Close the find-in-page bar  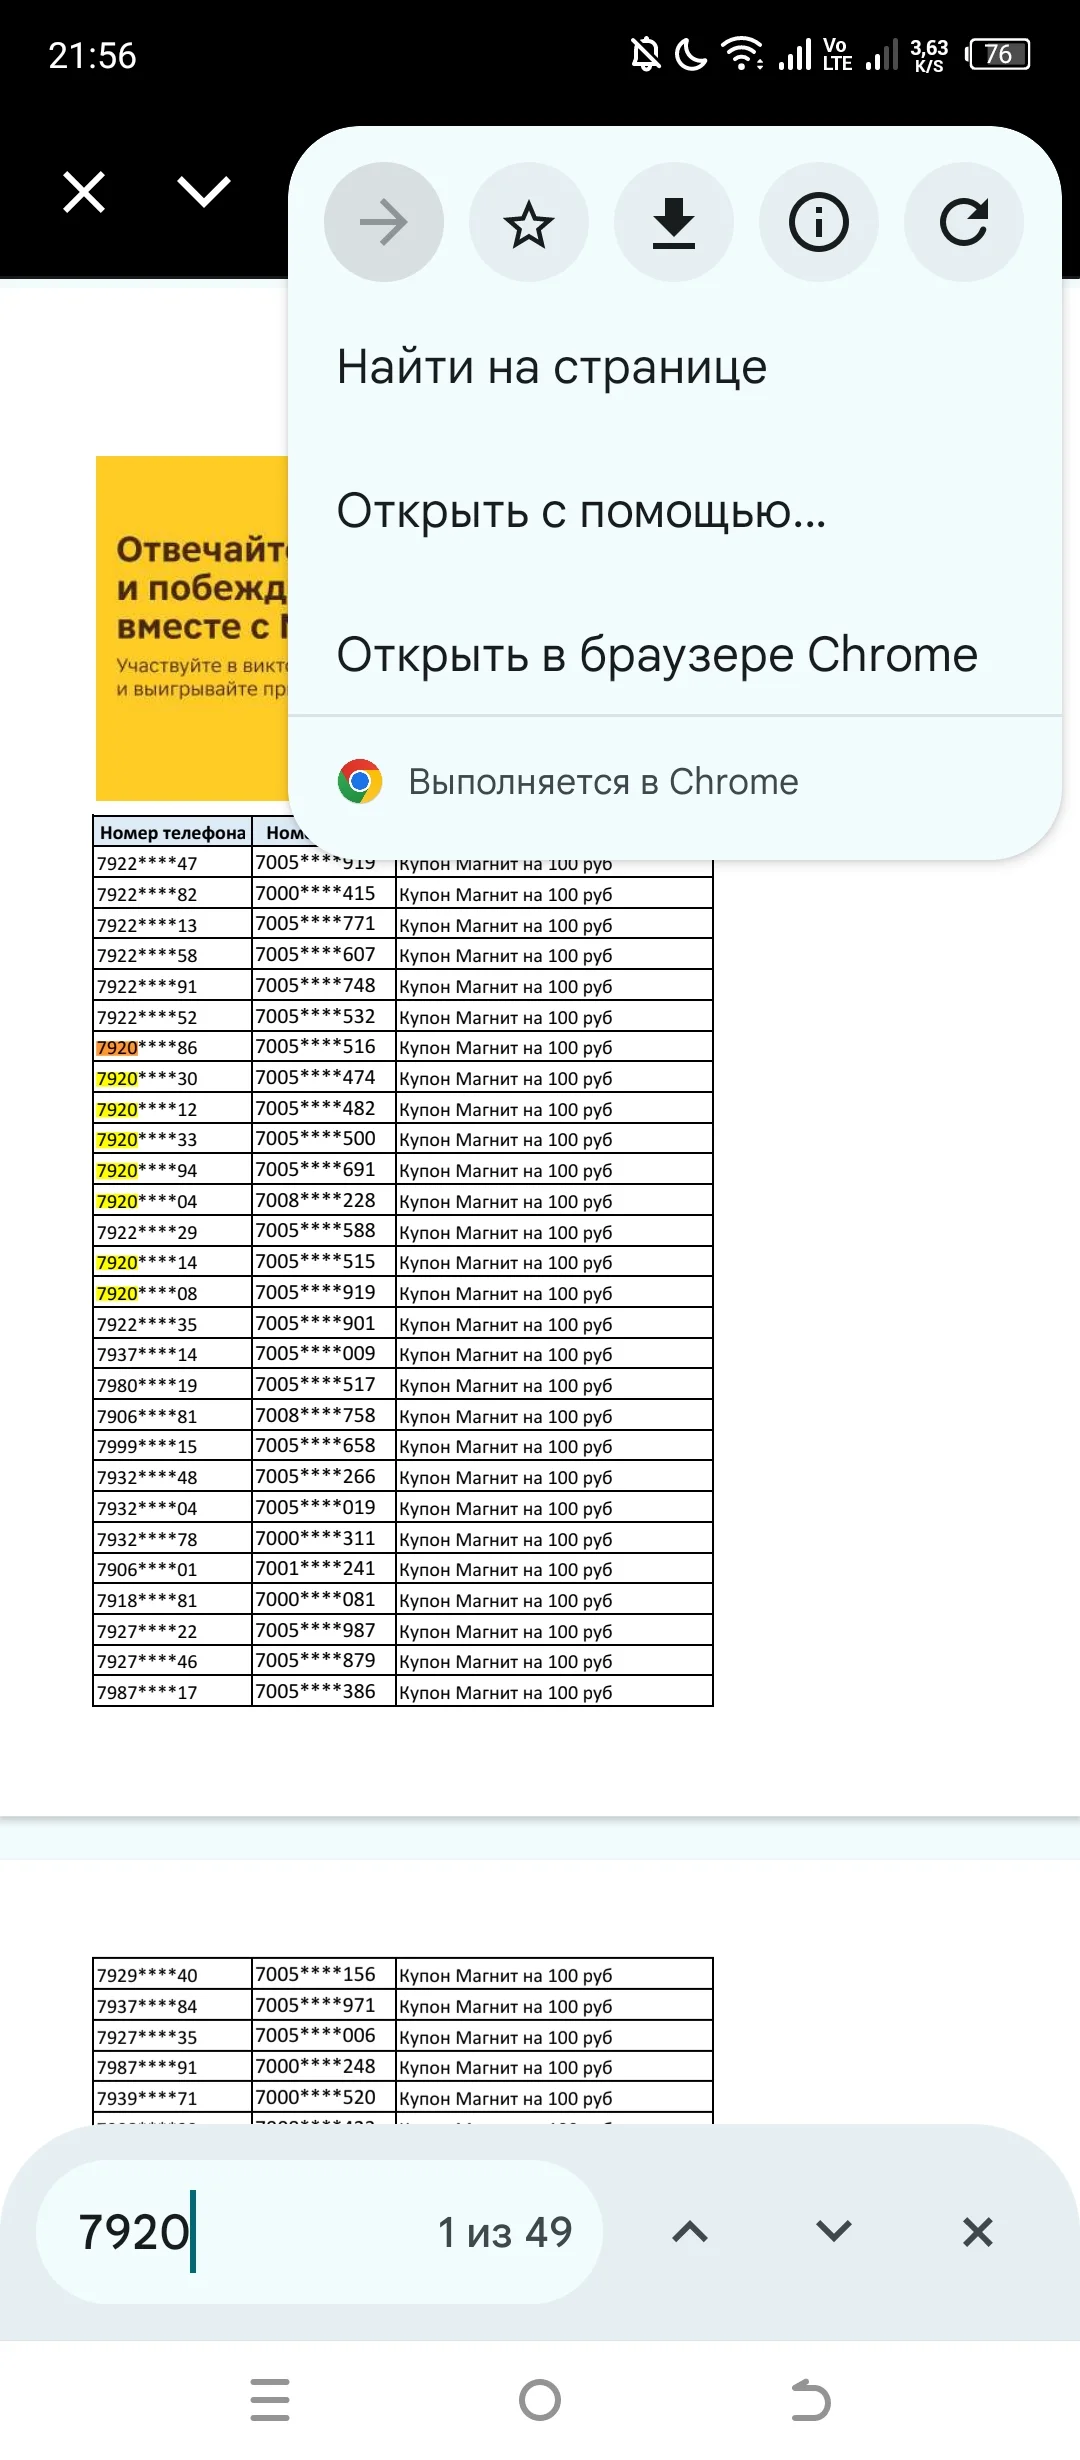[978, 2232]
